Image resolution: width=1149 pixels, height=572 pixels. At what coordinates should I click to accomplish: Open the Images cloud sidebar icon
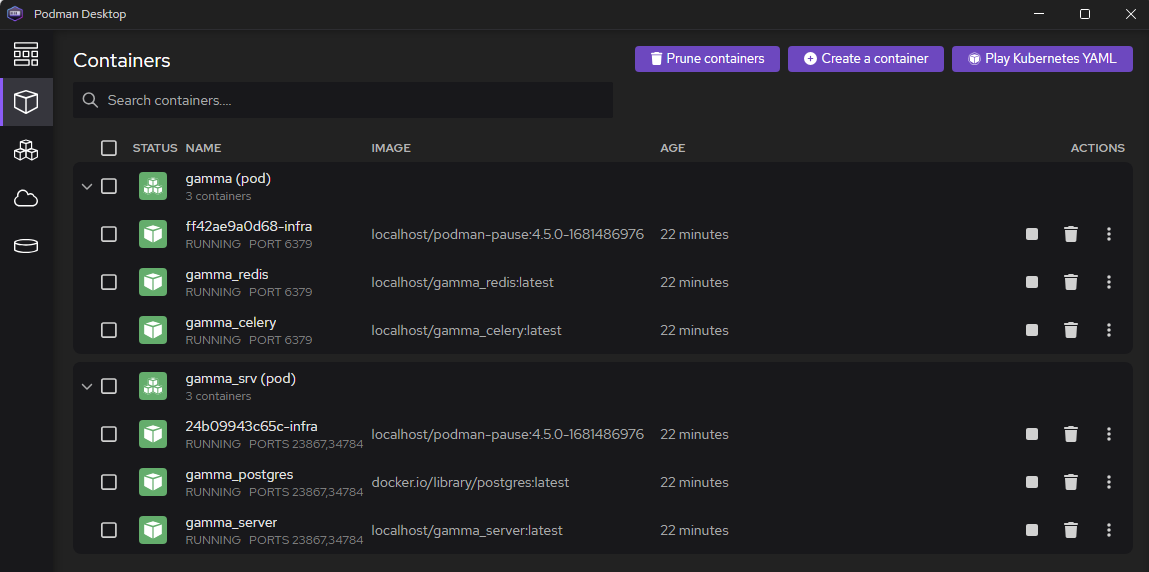point(26,198)
